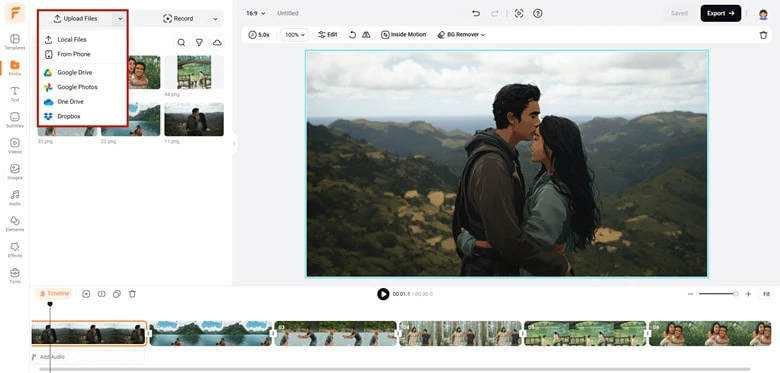
Task: Select timeline clip numbered 03
Action: [335, 333]
